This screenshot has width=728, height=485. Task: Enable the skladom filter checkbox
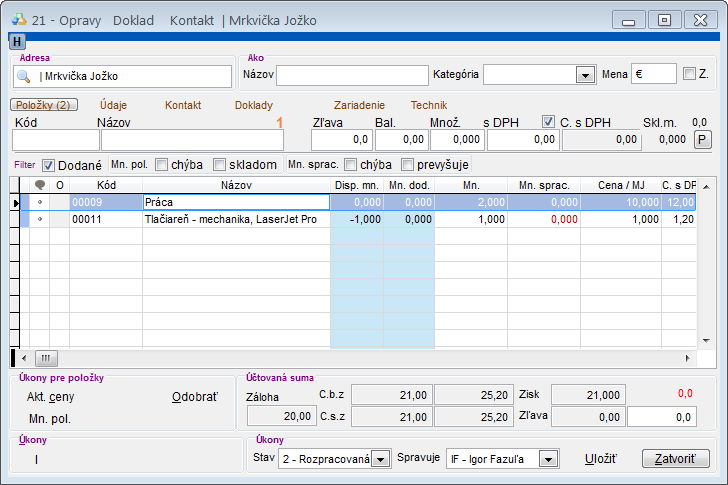pyautogui.click(x=221, y=164)
